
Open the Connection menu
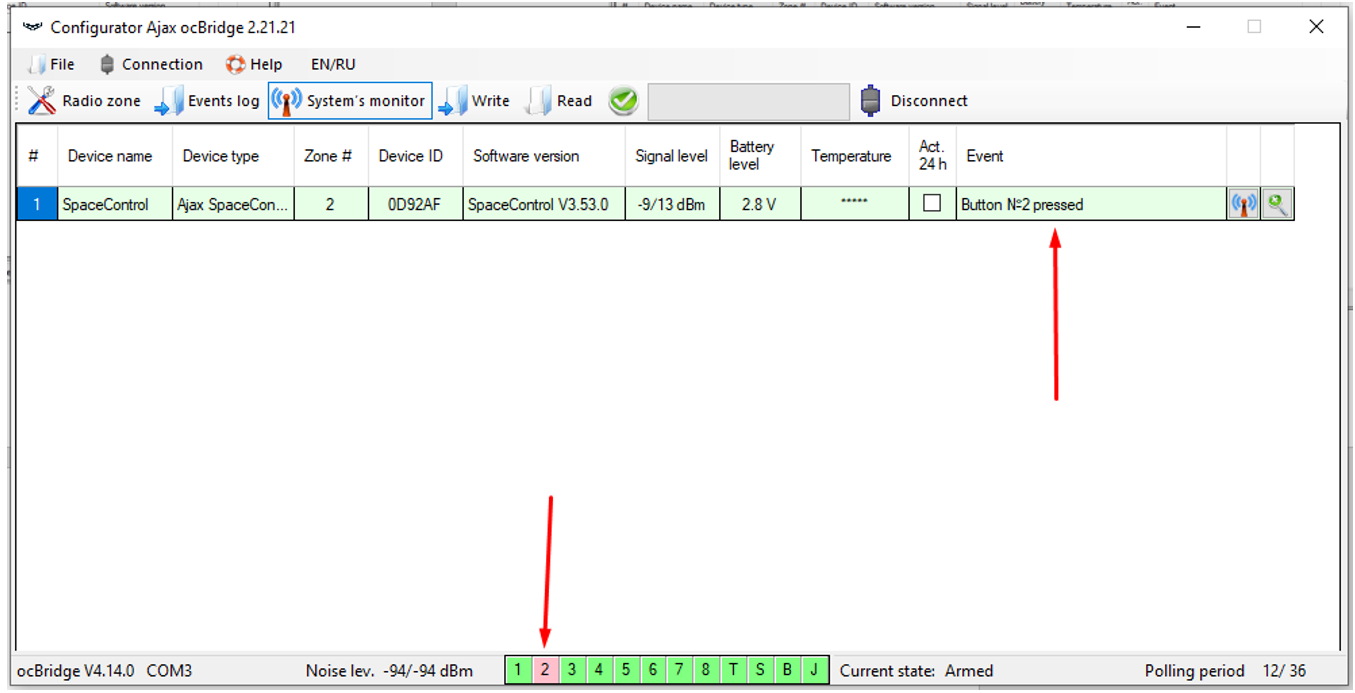[151, 64]
